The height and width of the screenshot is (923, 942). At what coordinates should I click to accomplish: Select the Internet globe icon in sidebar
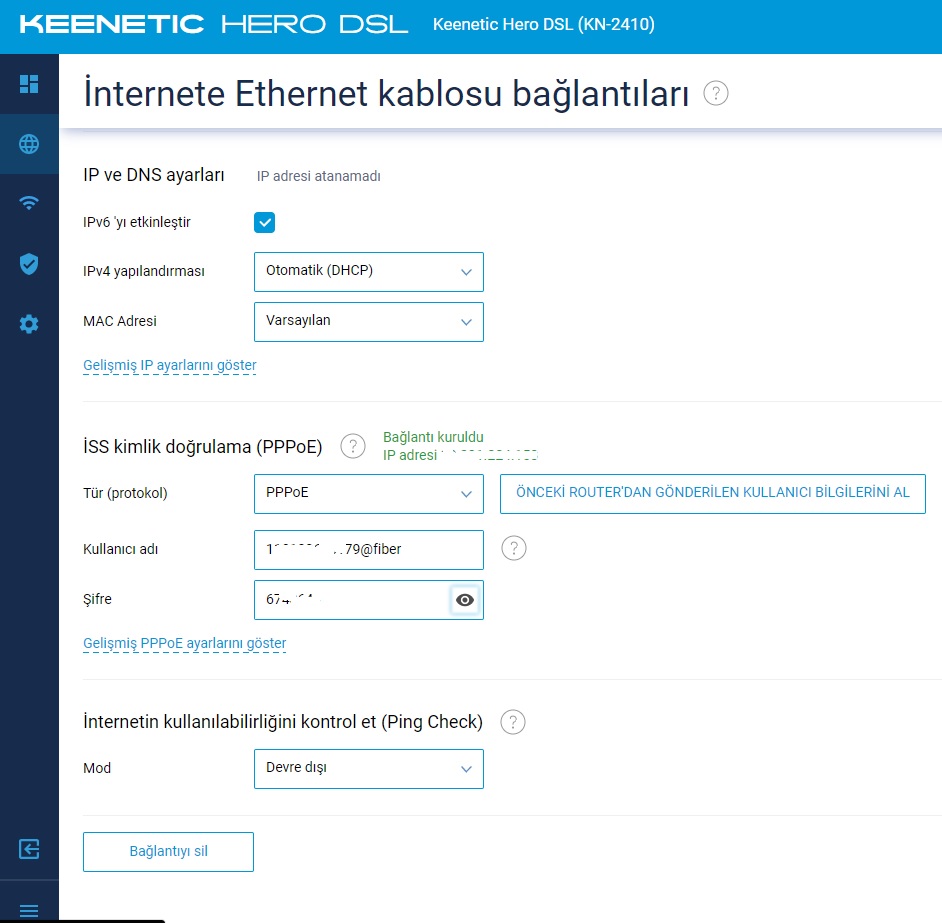coord(29,144)
